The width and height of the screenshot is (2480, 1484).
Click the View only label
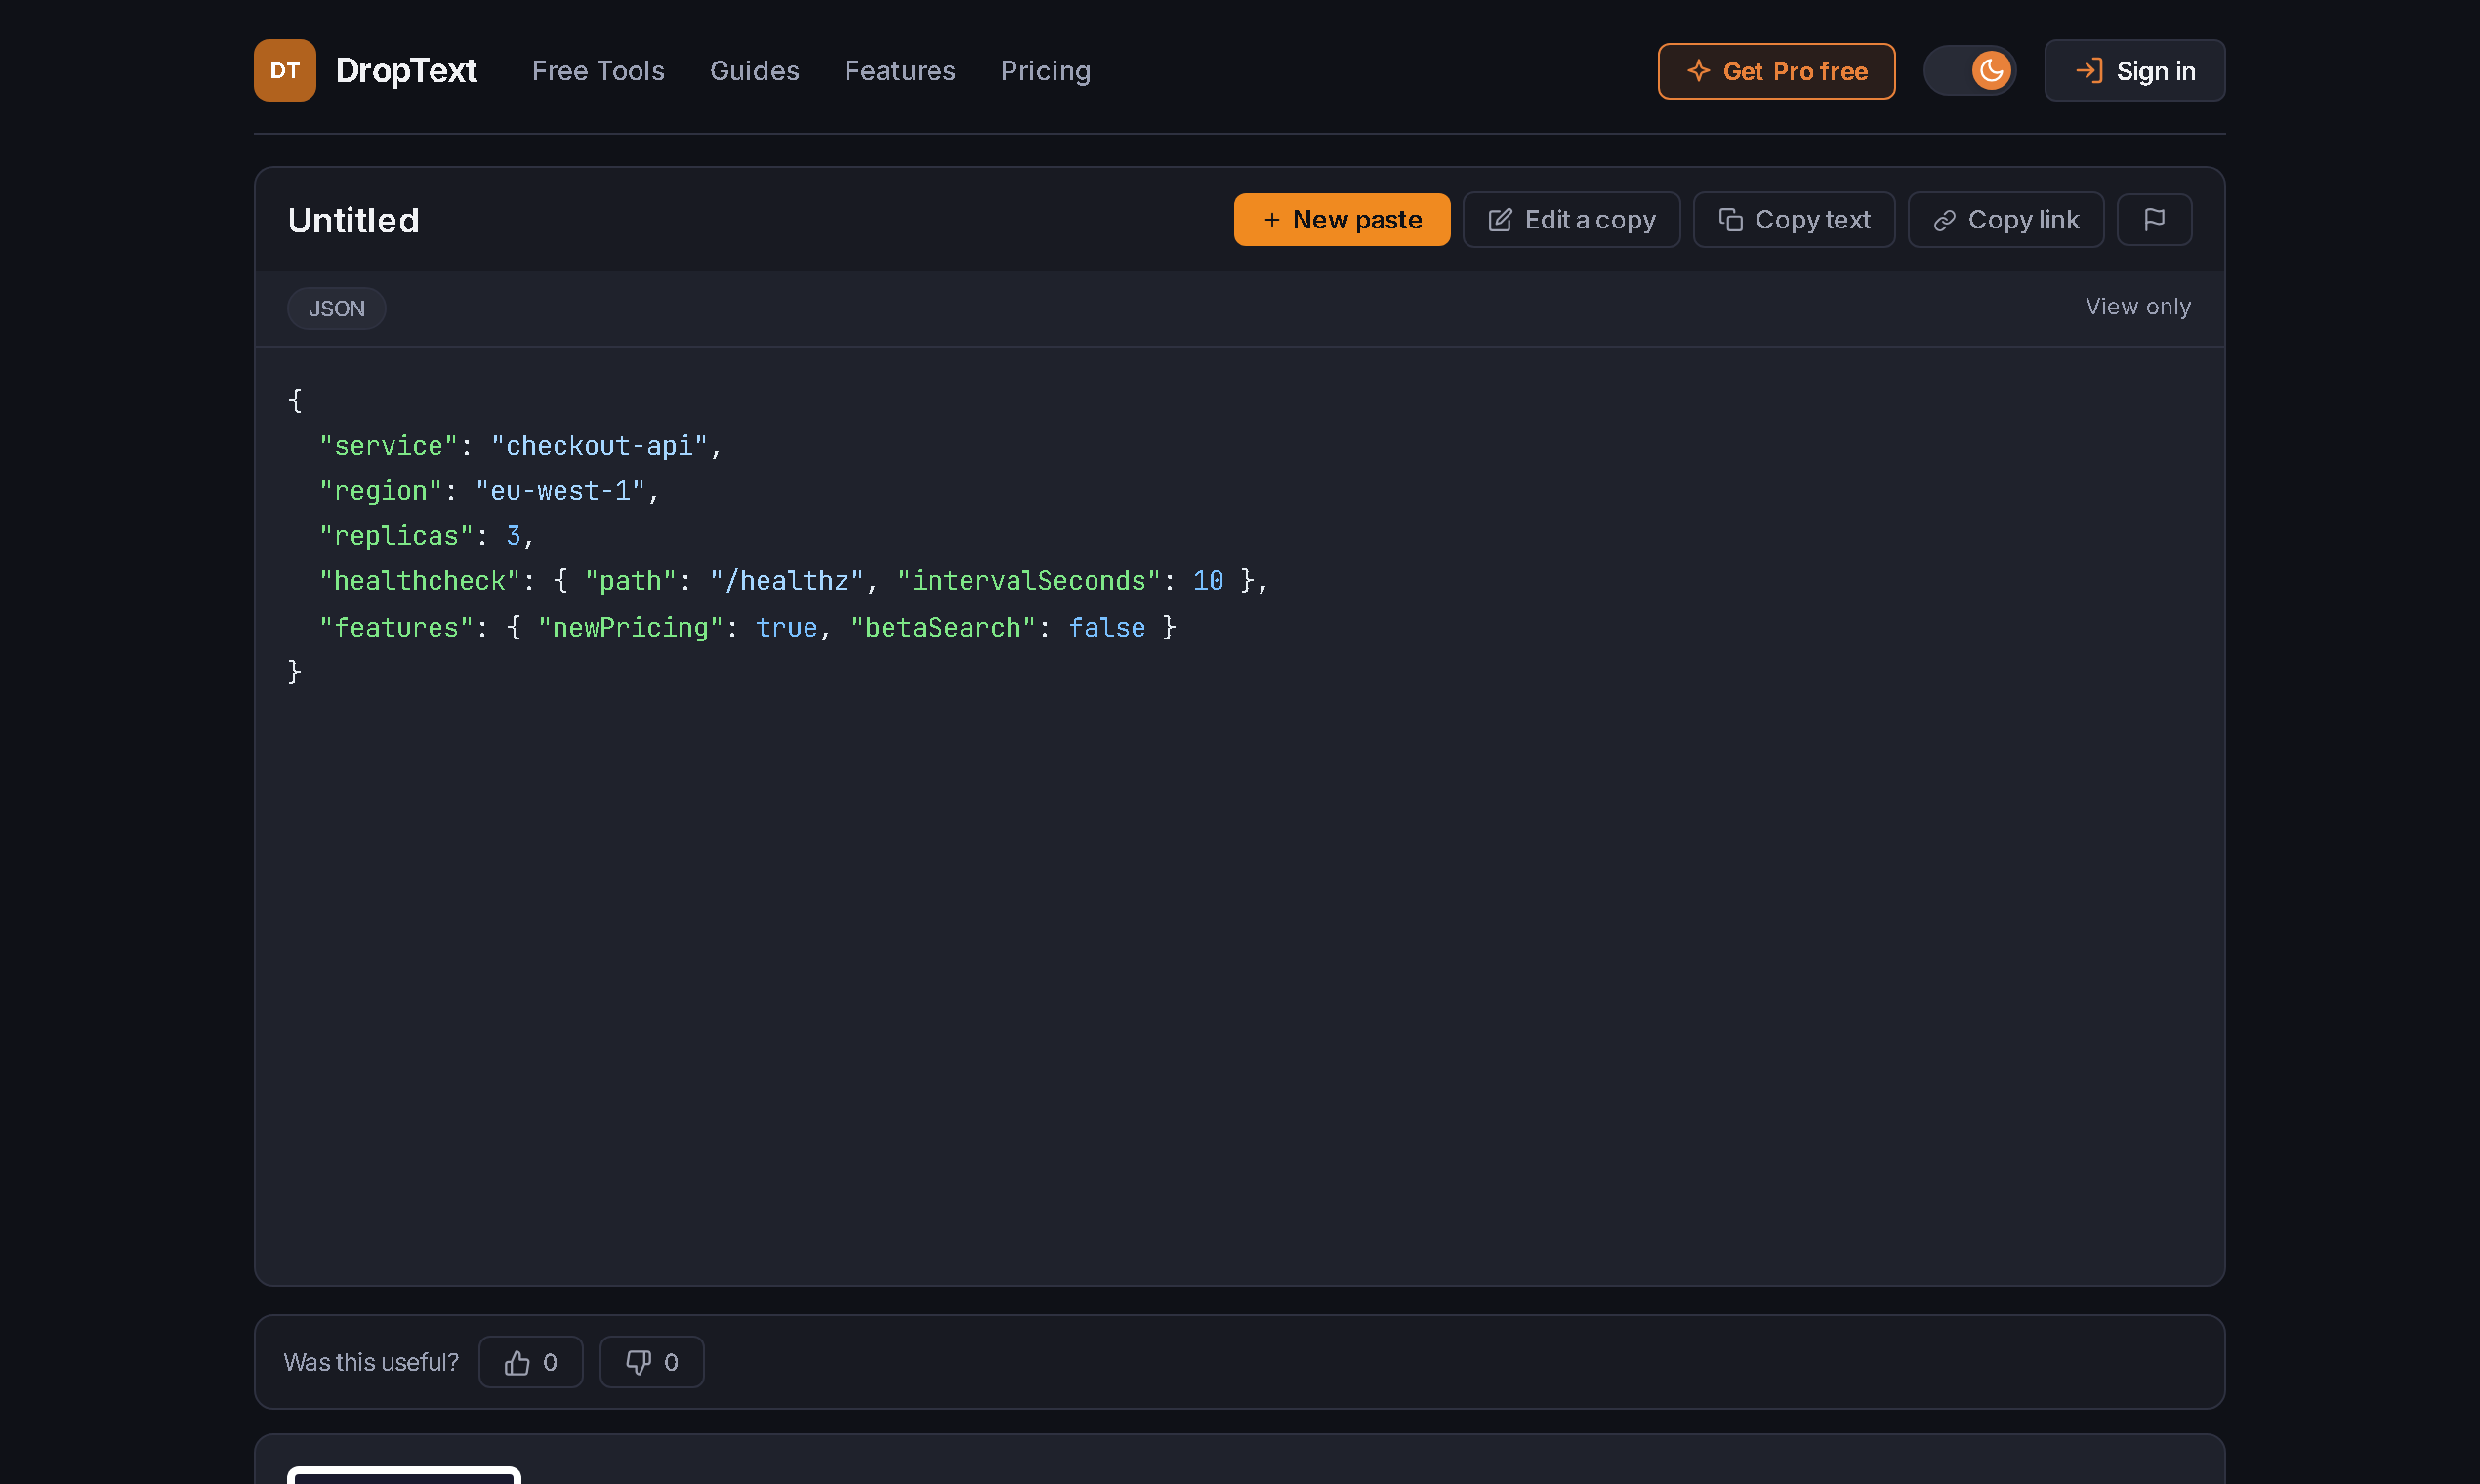pos(2137,307)
